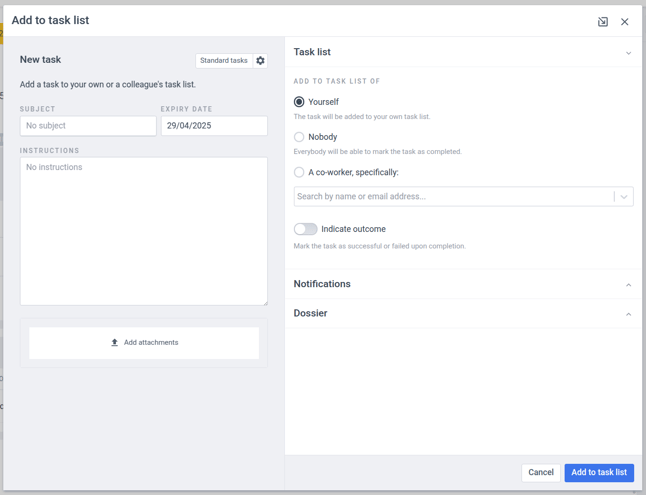646x495 pixels.
Task: Expand the Notifications section chevron
Action: [628, 285]
